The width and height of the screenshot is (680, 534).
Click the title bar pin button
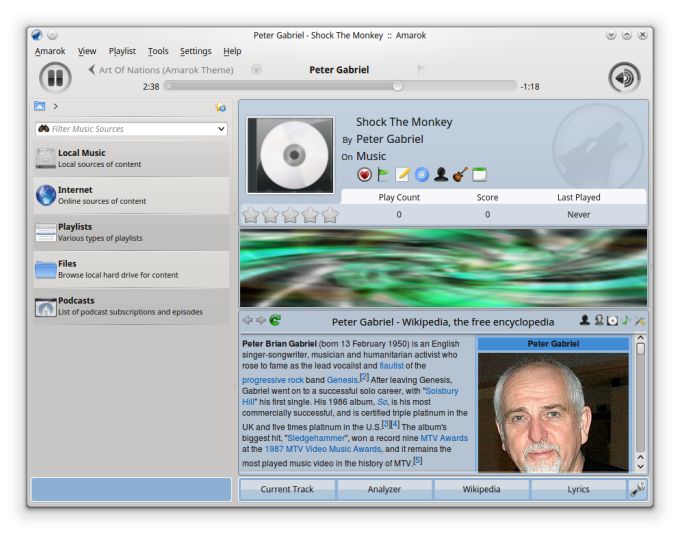tap(52, 35)
